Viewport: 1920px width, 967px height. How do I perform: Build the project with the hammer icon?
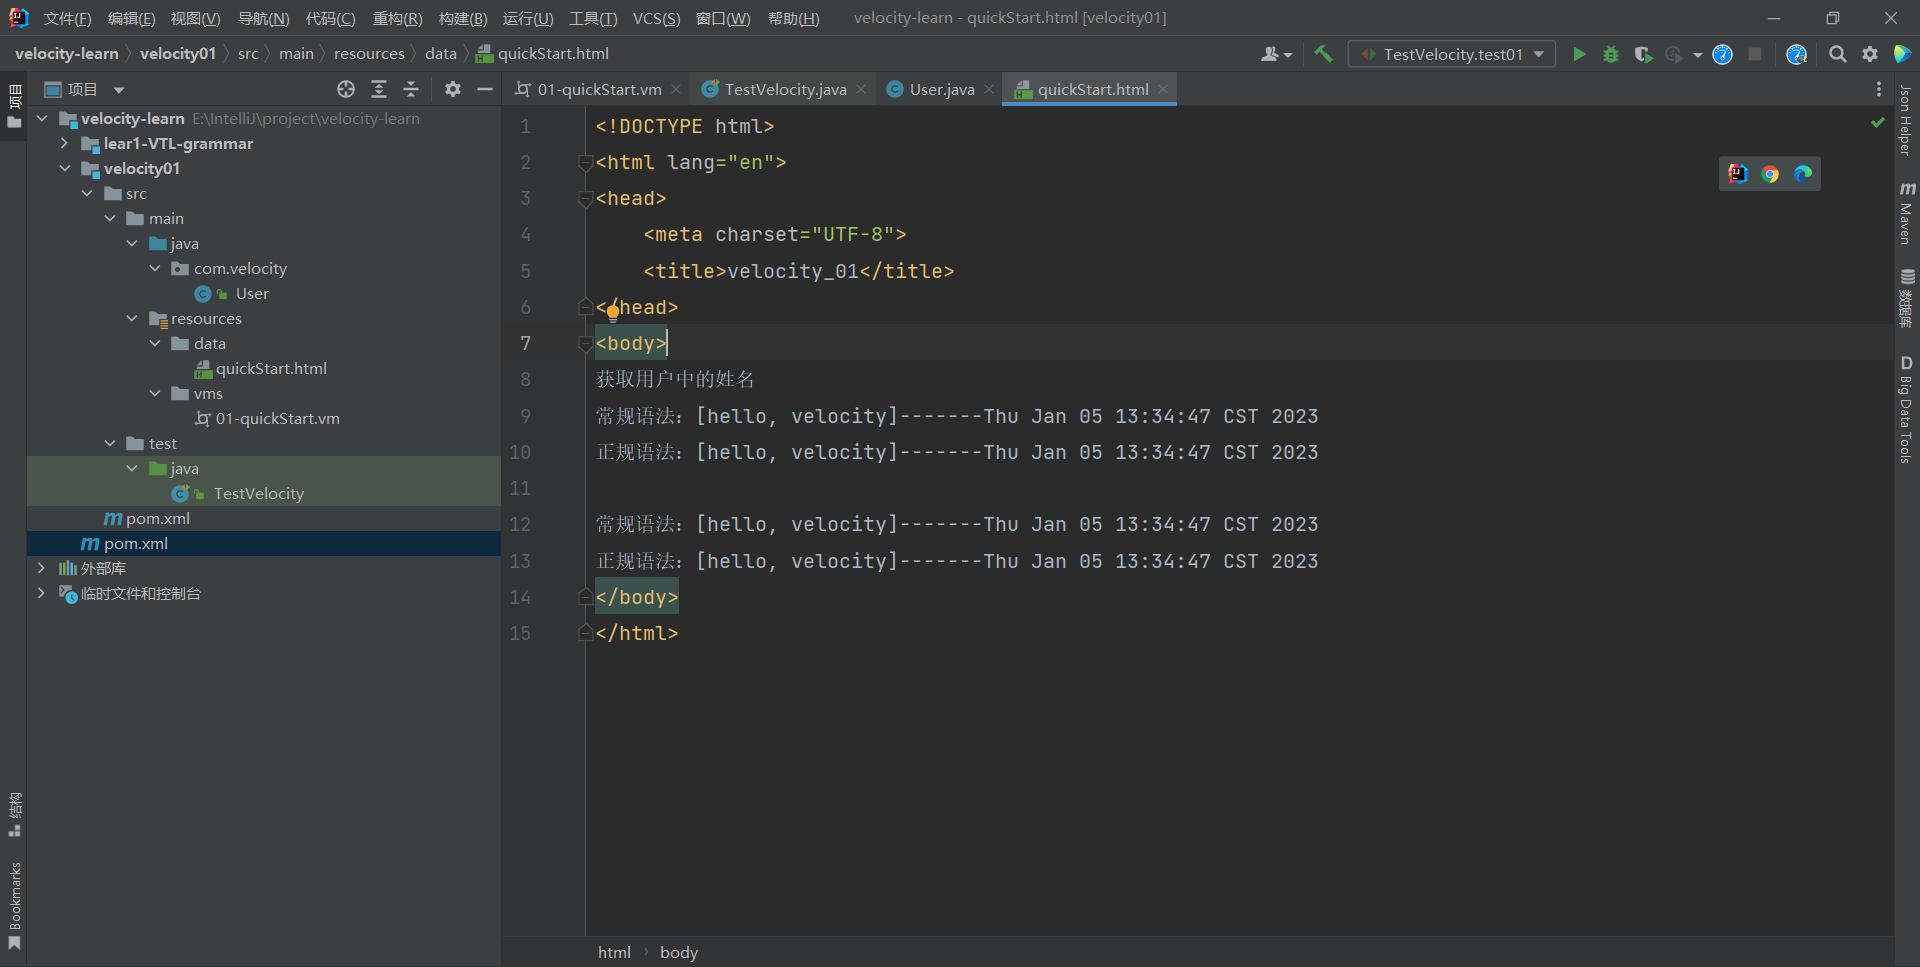pyautogui.click(x=1323, y=54)
